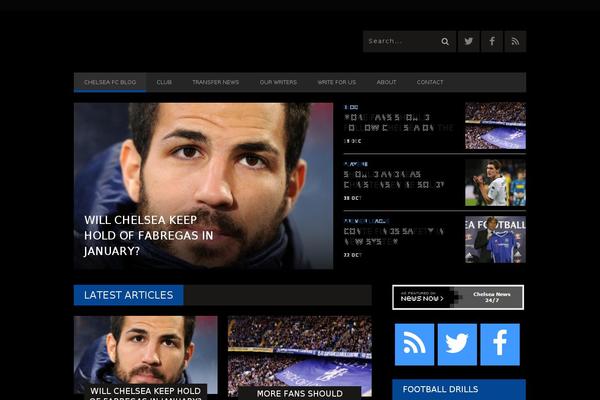Open Fabregas article thumbnail under Latest Articles
The width and height of the screenshot is (600, 400).
click(146, 350)
